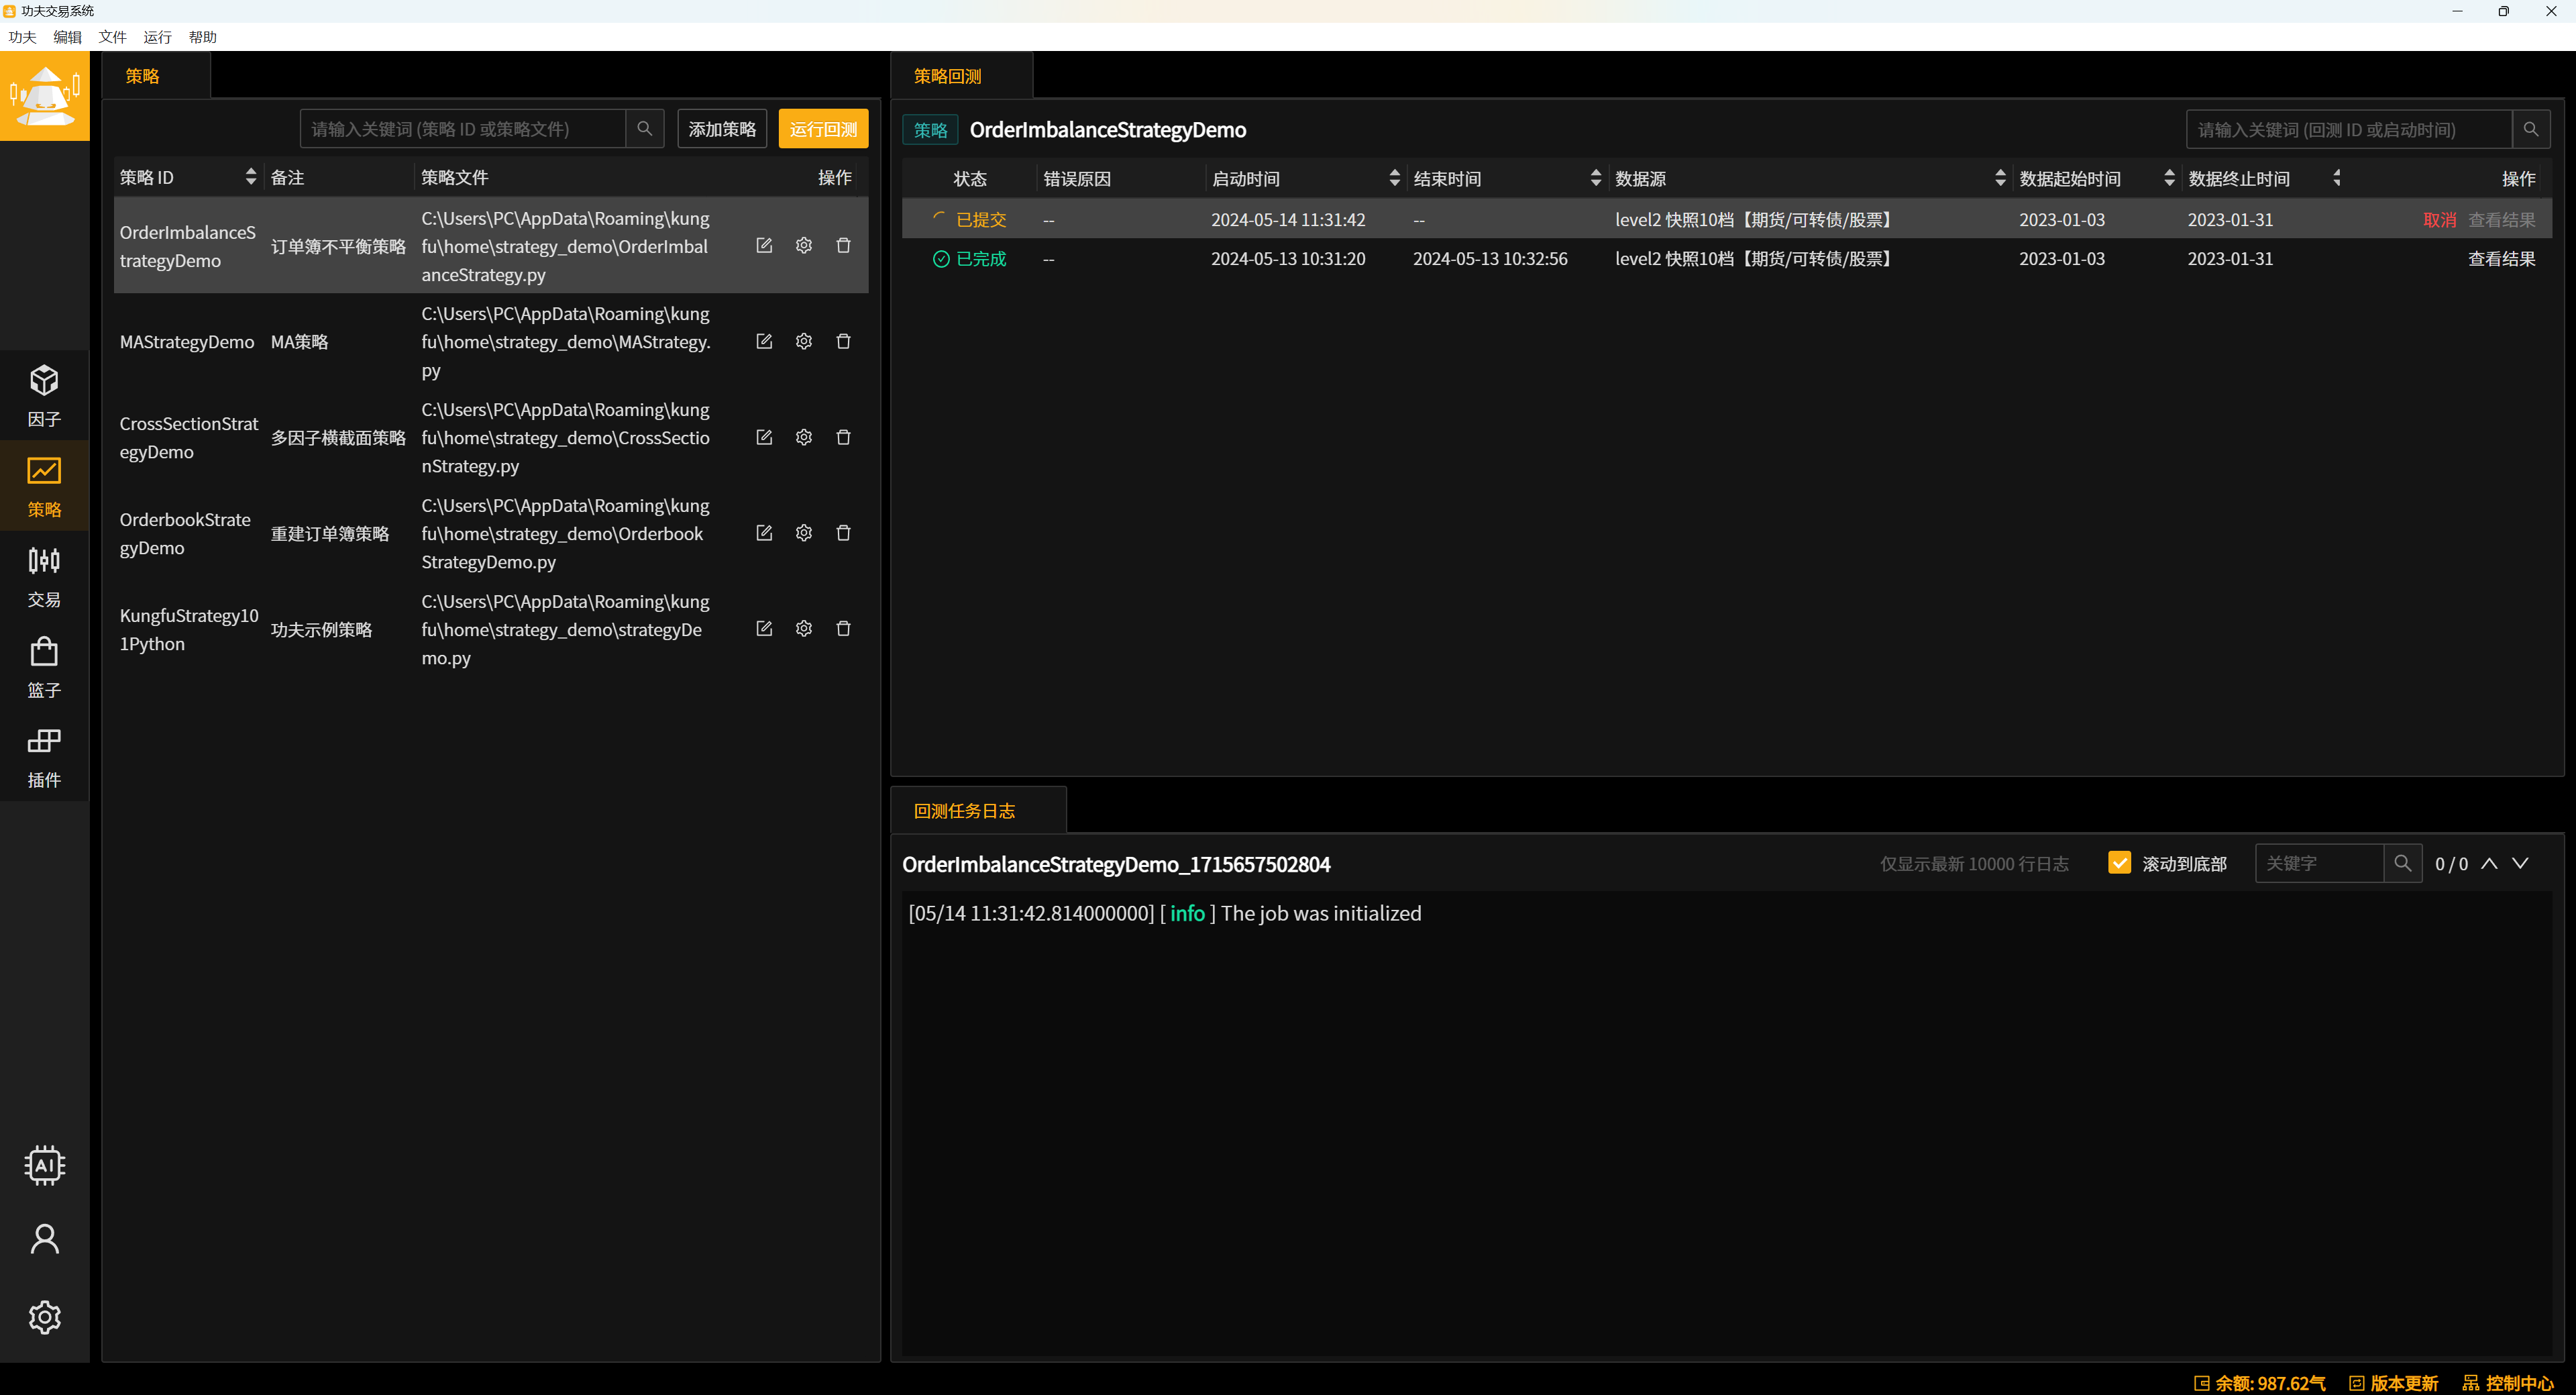Cancel the submitted backtest with 取消
This screenshot has width=2576, height=1395.
click(2439, 219)
